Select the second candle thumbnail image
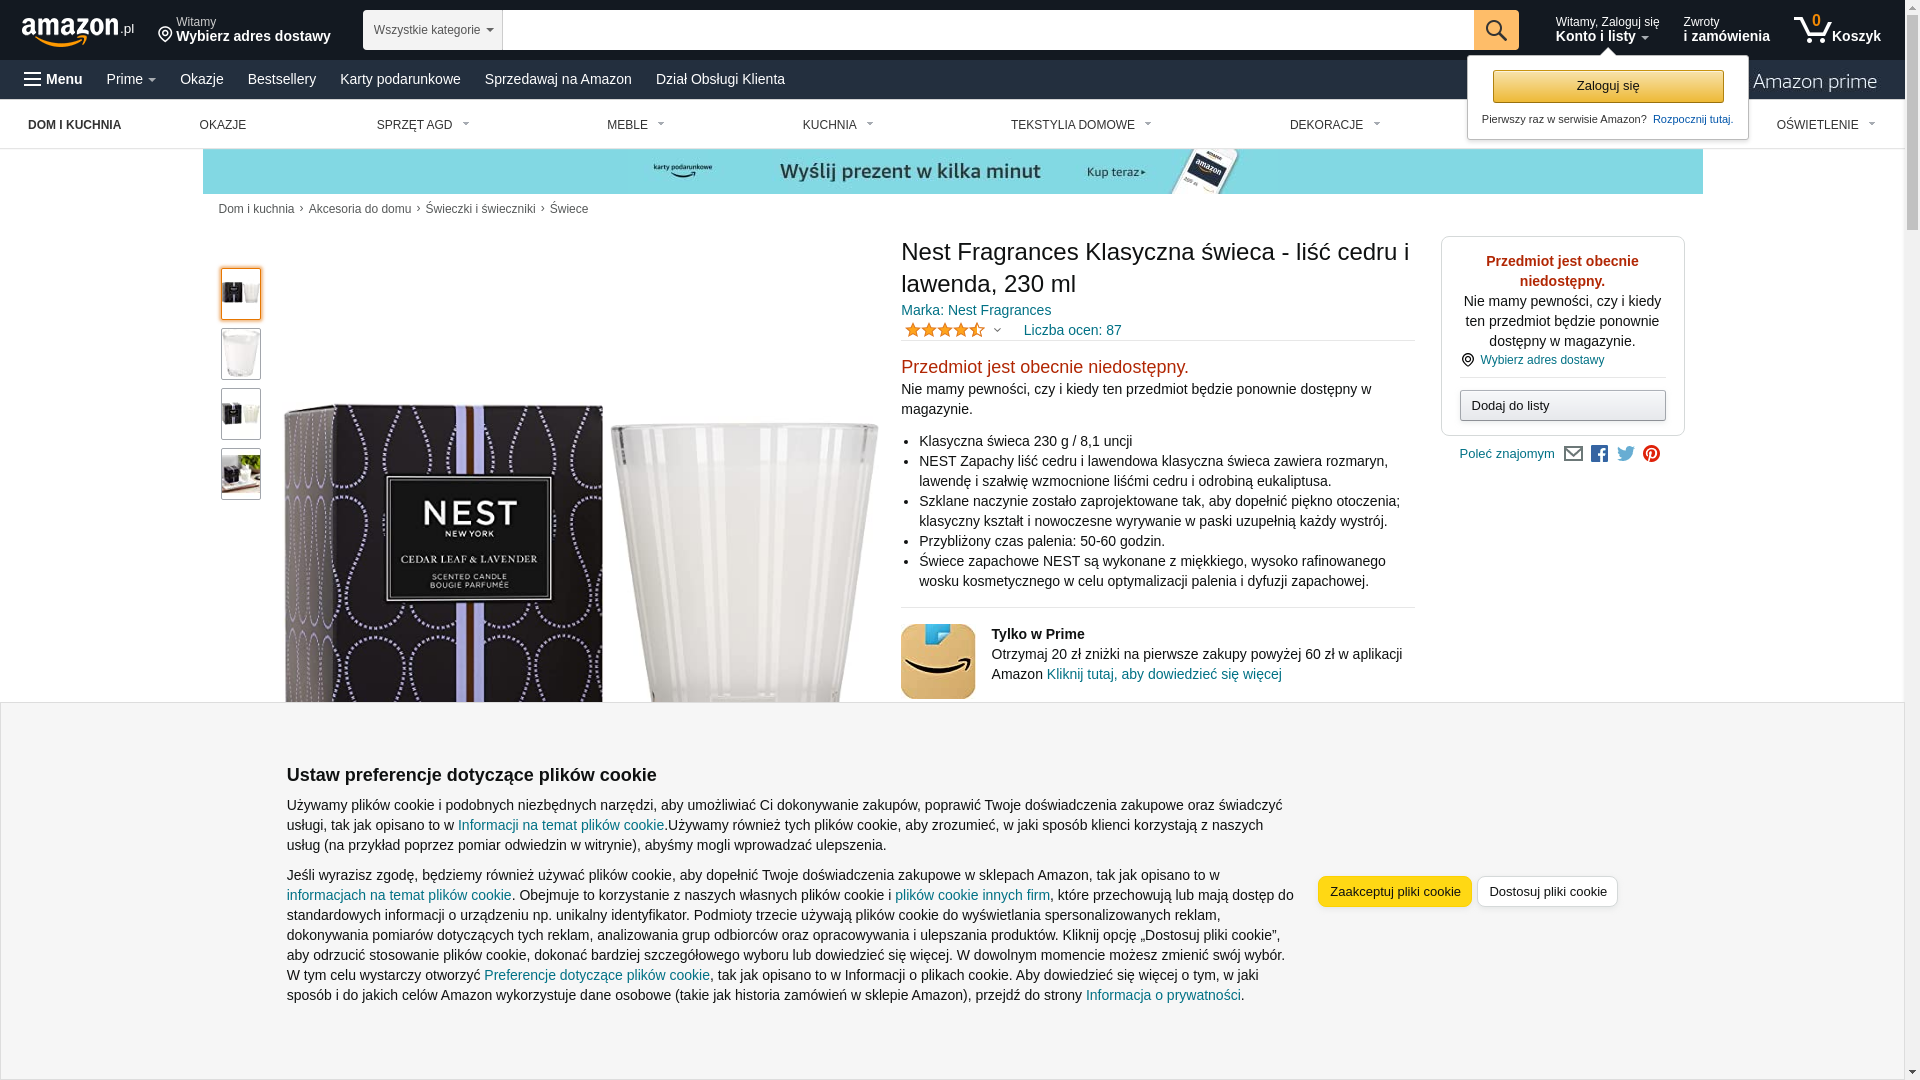Screen dimensions: 1920x1080 tap(241, 354)
